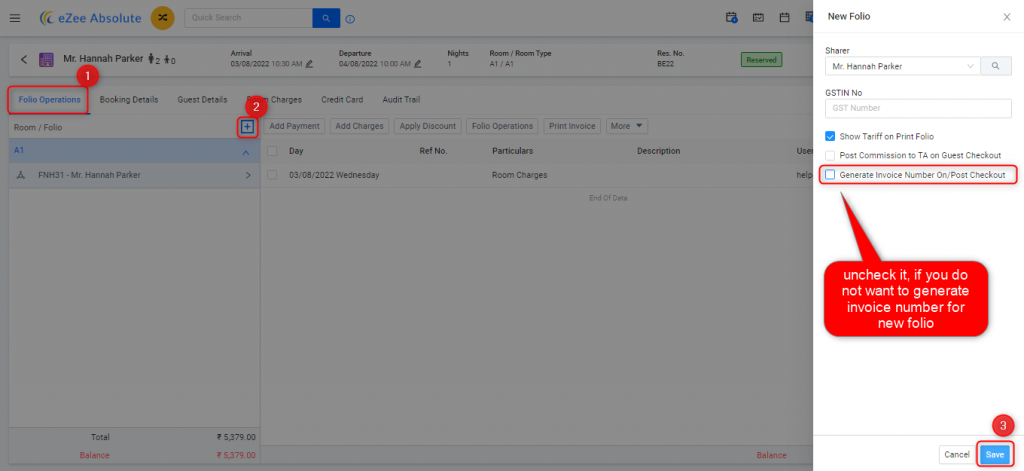This screenshot has height=471, width=1024.
Task: Search sharer using magnifier button
Action: 995,66
